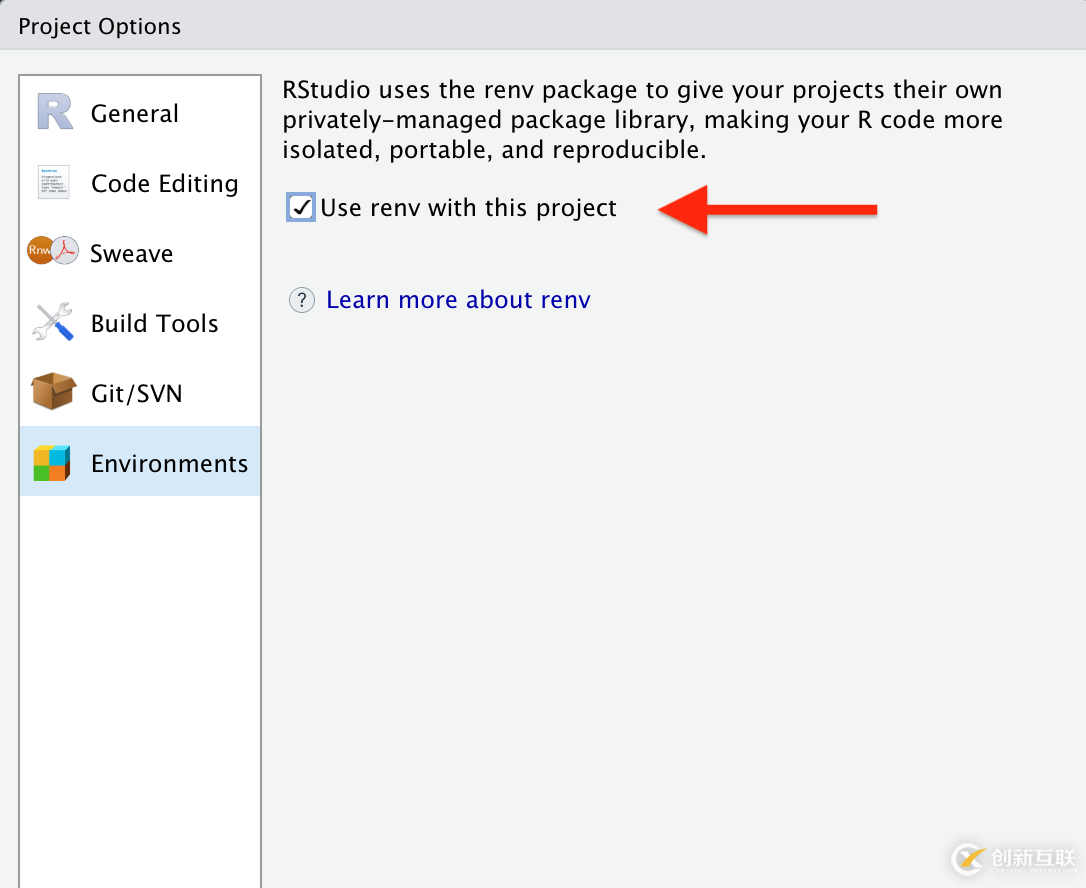Uncheck the Use renv checkbox
Image resolution: width=1086 pixels, height=888 pixels.
(301, 207)
